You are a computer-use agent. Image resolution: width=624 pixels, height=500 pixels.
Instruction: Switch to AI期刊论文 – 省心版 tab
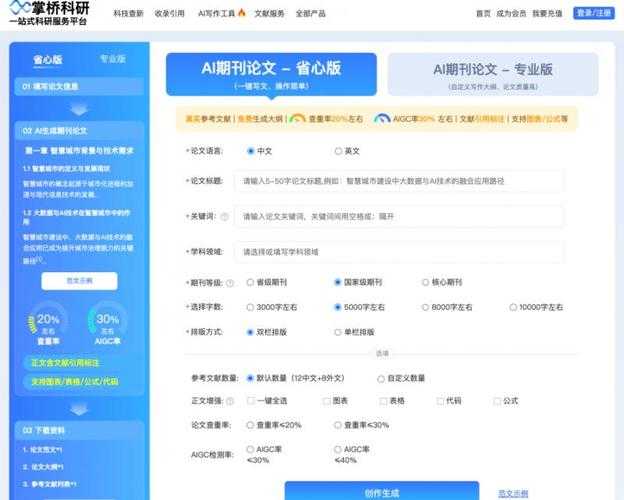coord(271,74)
